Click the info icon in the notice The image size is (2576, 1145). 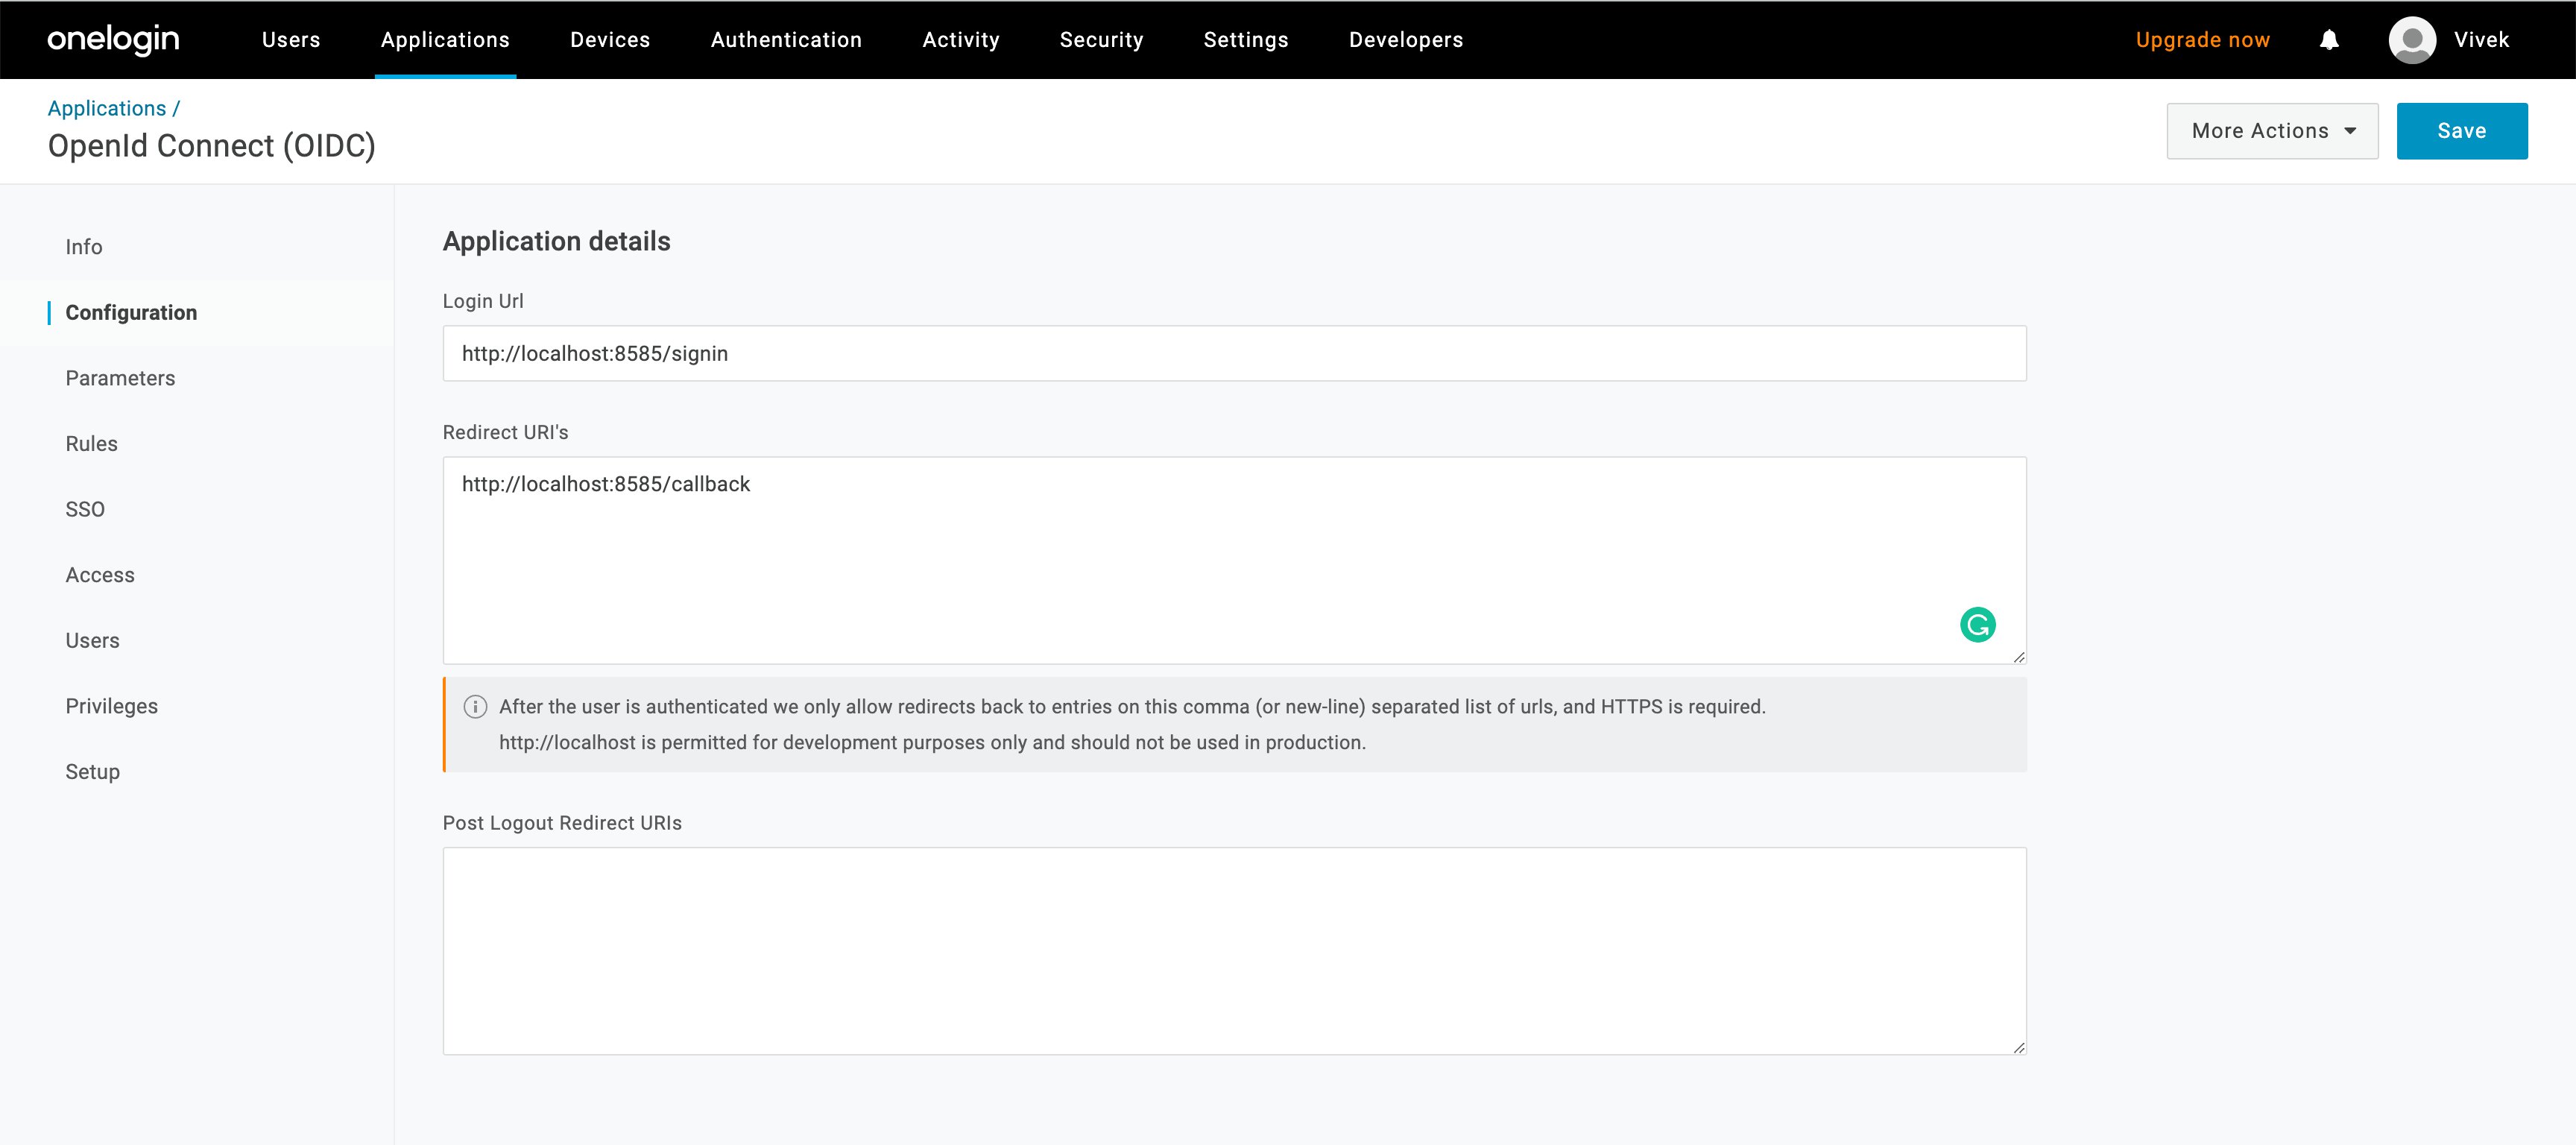[x=475, y=707]
